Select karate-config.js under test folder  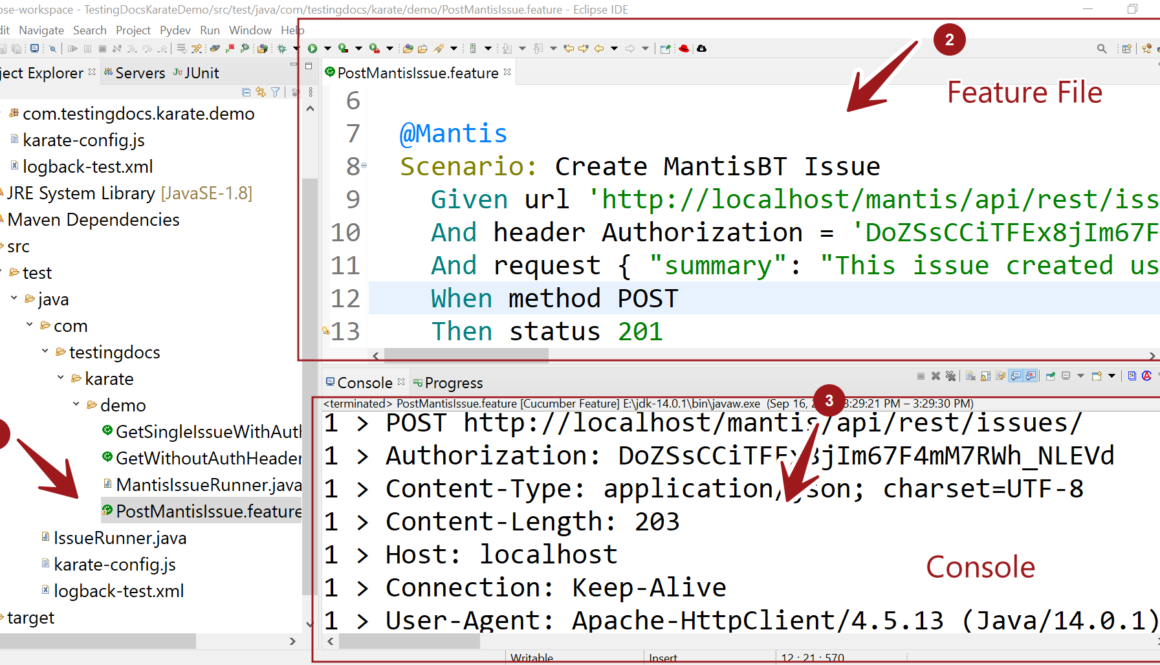pos(114,565)
